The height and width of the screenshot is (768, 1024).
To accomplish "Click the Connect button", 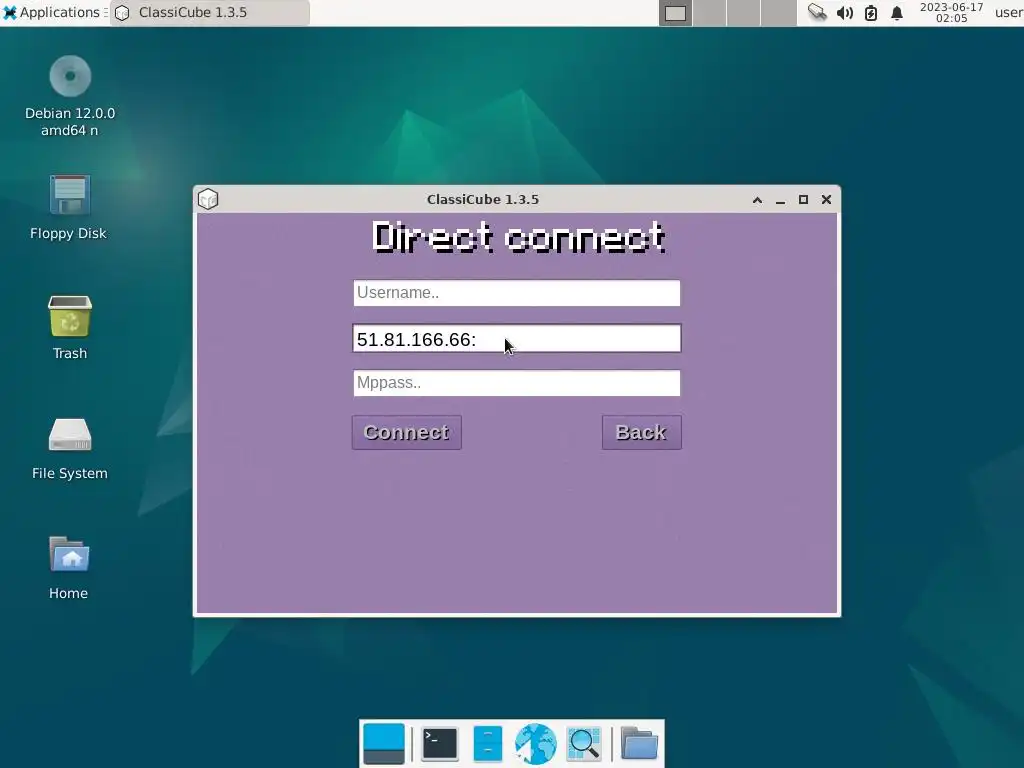I will pos(406,432).
